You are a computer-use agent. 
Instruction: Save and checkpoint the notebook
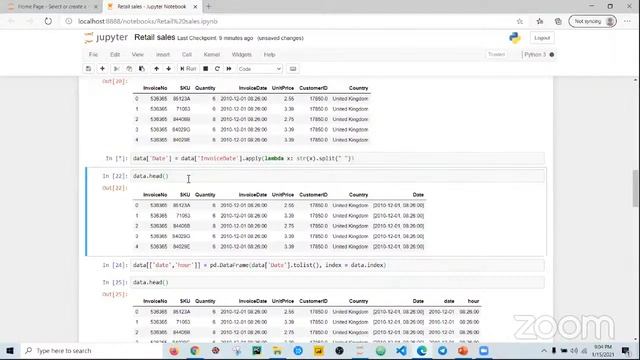point(88,69)
